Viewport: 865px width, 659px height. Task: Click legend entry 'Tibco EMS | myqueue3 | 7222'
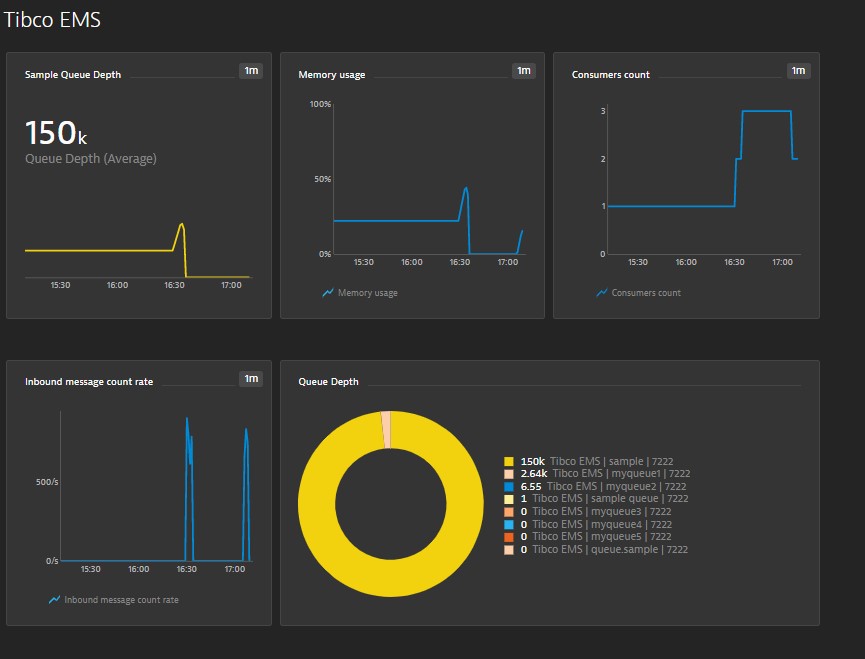[602, 512]
